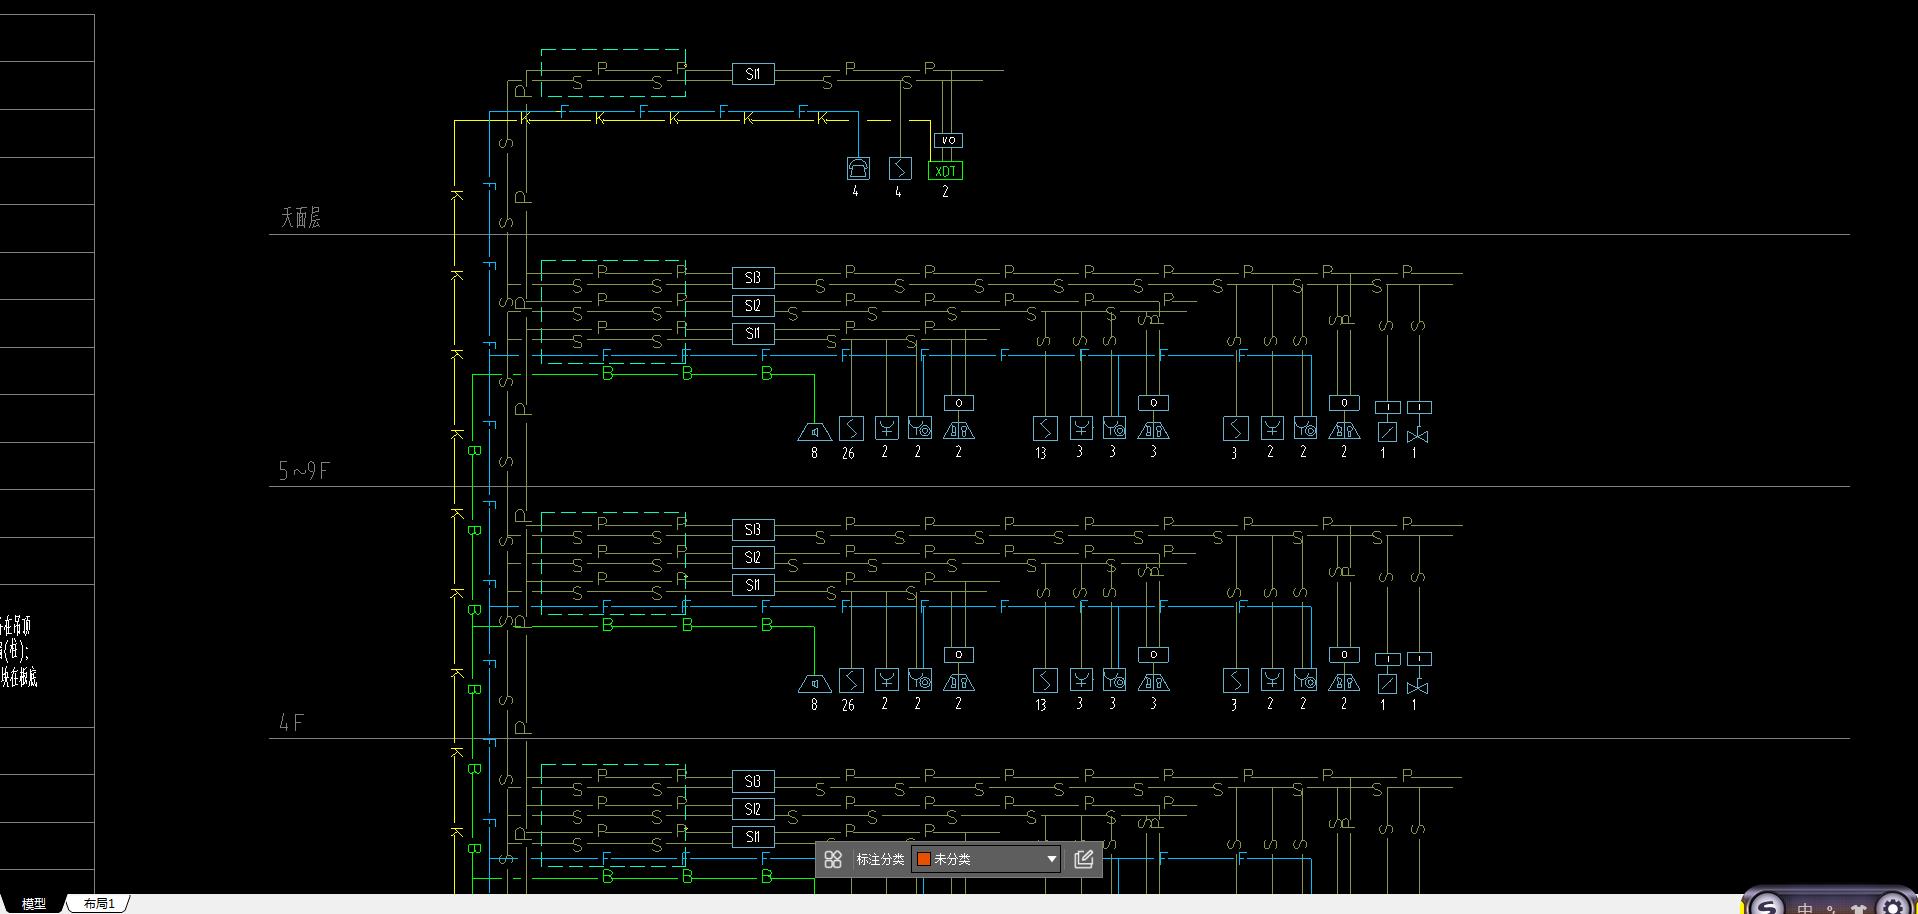Select the speaker symbol on the 5~9F level
This screenshot has width=1918, height=914.
815,431
